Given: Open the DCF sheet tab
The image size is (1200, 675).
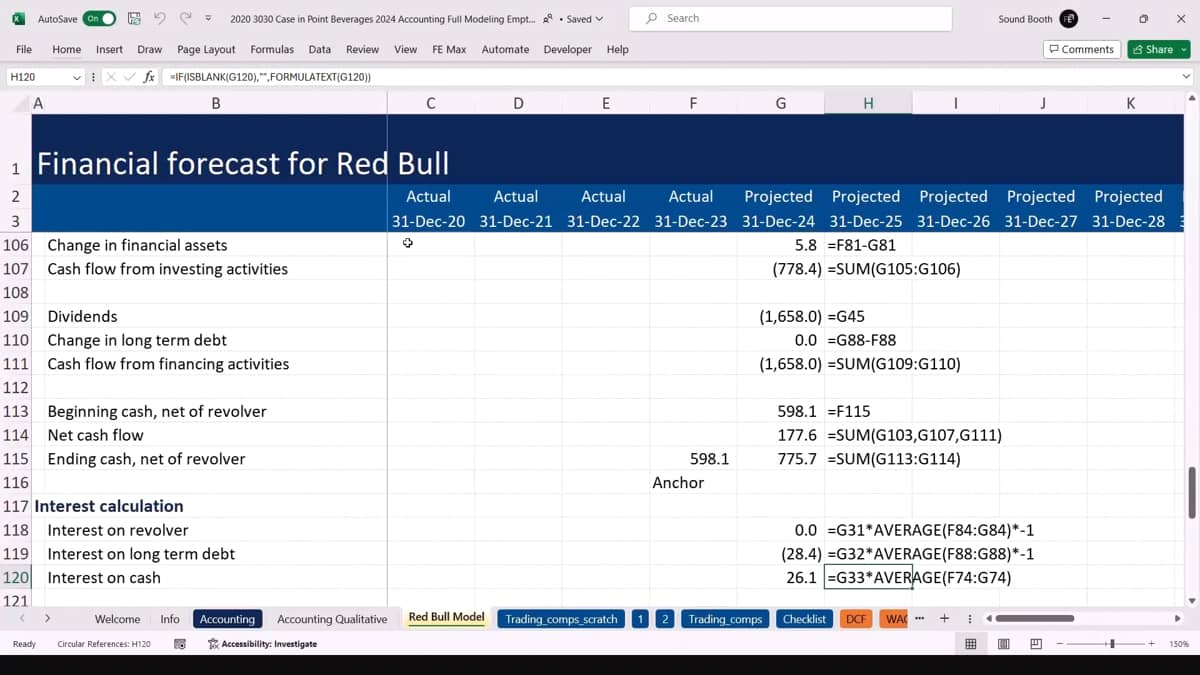Looking at the screenshot, I should [x=856, y=619].
